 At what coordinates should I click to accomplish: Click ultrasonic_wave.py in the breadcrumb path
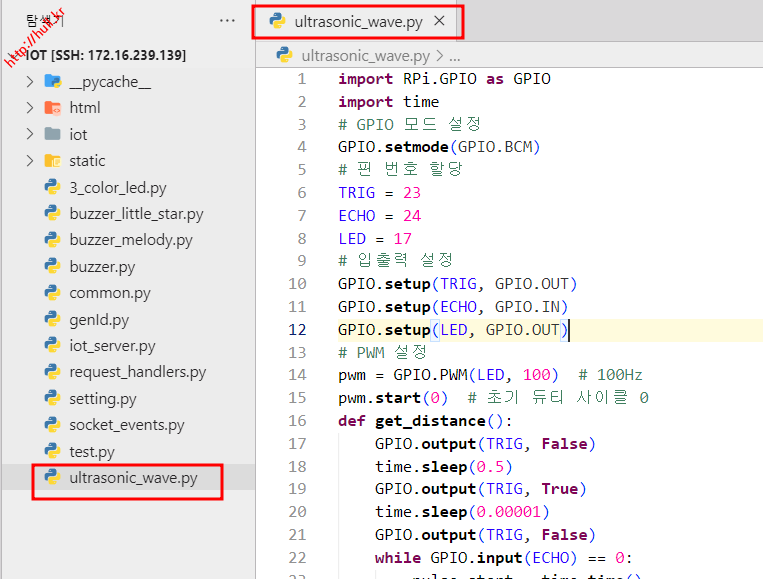(x=365, y=56)
